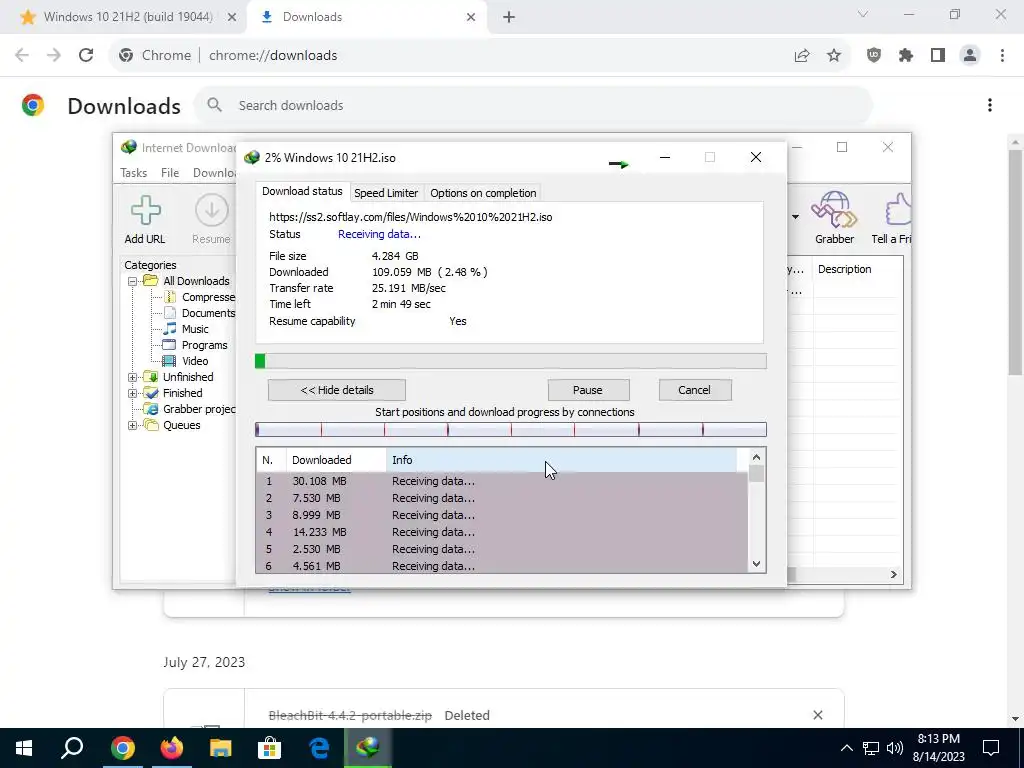The height and width of the screenshot is (768, 1024).
Task: Open Microsoft Edge from the taskbar
Action: coord(319,748)
